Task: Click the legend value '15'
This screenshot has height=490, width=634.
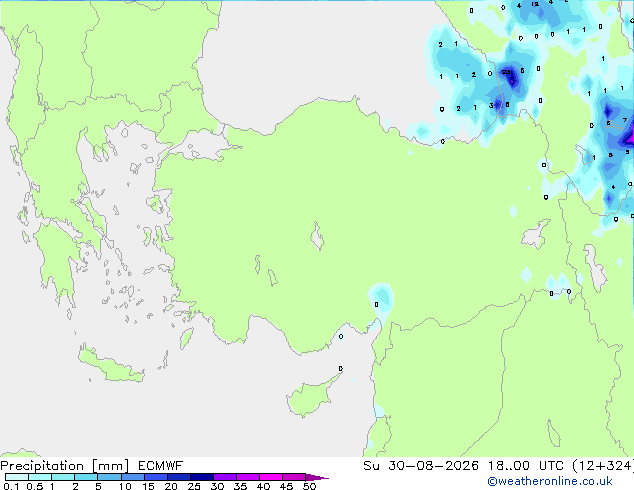Action: point(148,486)
